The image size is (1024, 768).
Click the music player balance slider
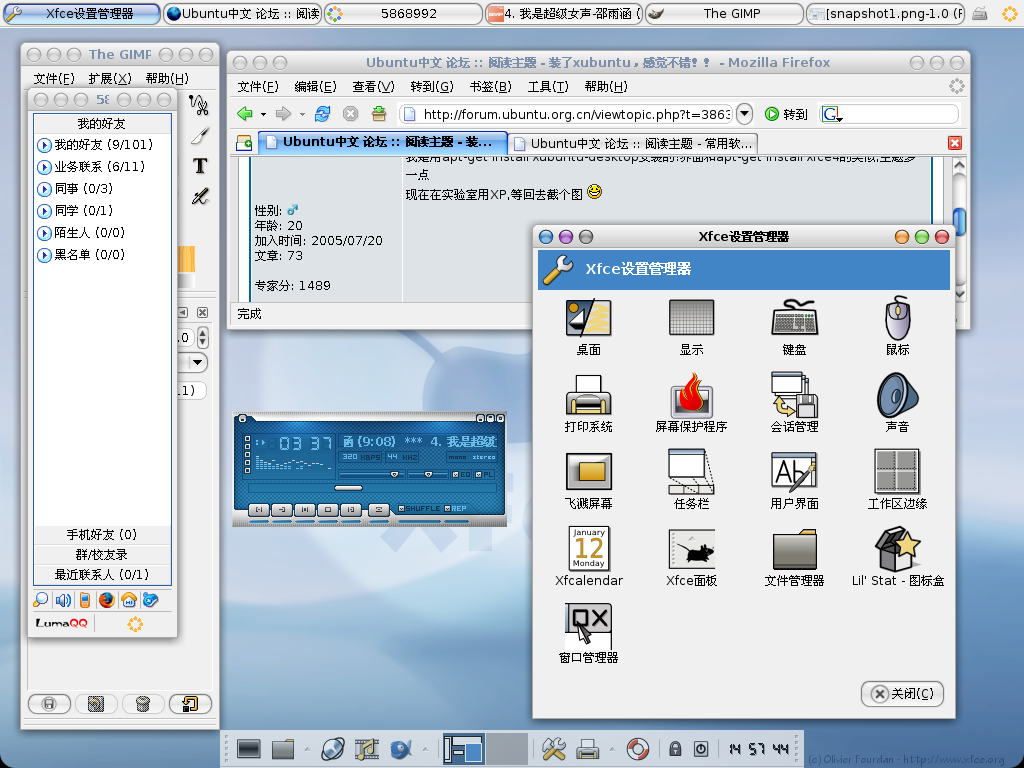point(428,474)
